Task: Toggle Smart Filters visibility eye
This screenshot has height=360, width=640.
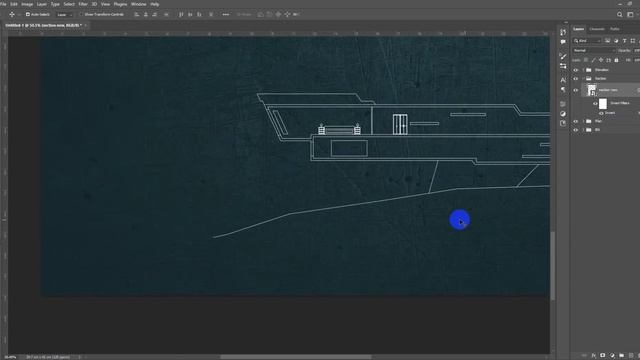Action: 595,103
